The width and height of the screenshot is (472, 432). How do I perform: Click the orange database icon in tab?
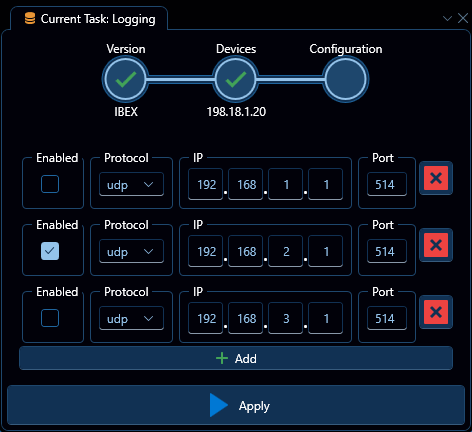pyautogui.click(x=30, y=19)
